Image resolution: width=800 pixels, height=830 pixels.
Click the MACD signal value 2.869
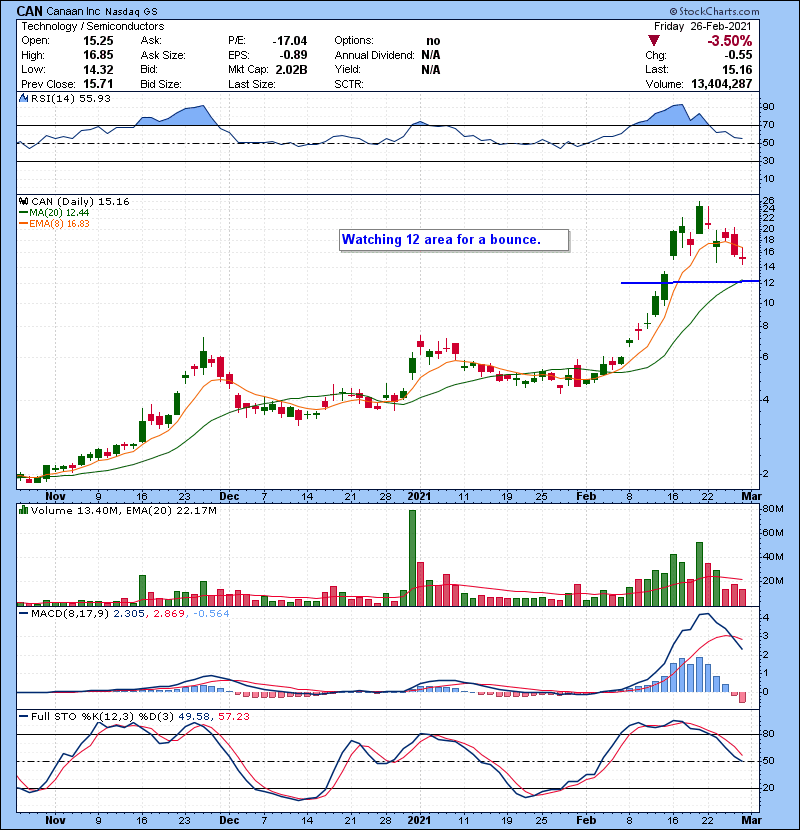[169, 614]
